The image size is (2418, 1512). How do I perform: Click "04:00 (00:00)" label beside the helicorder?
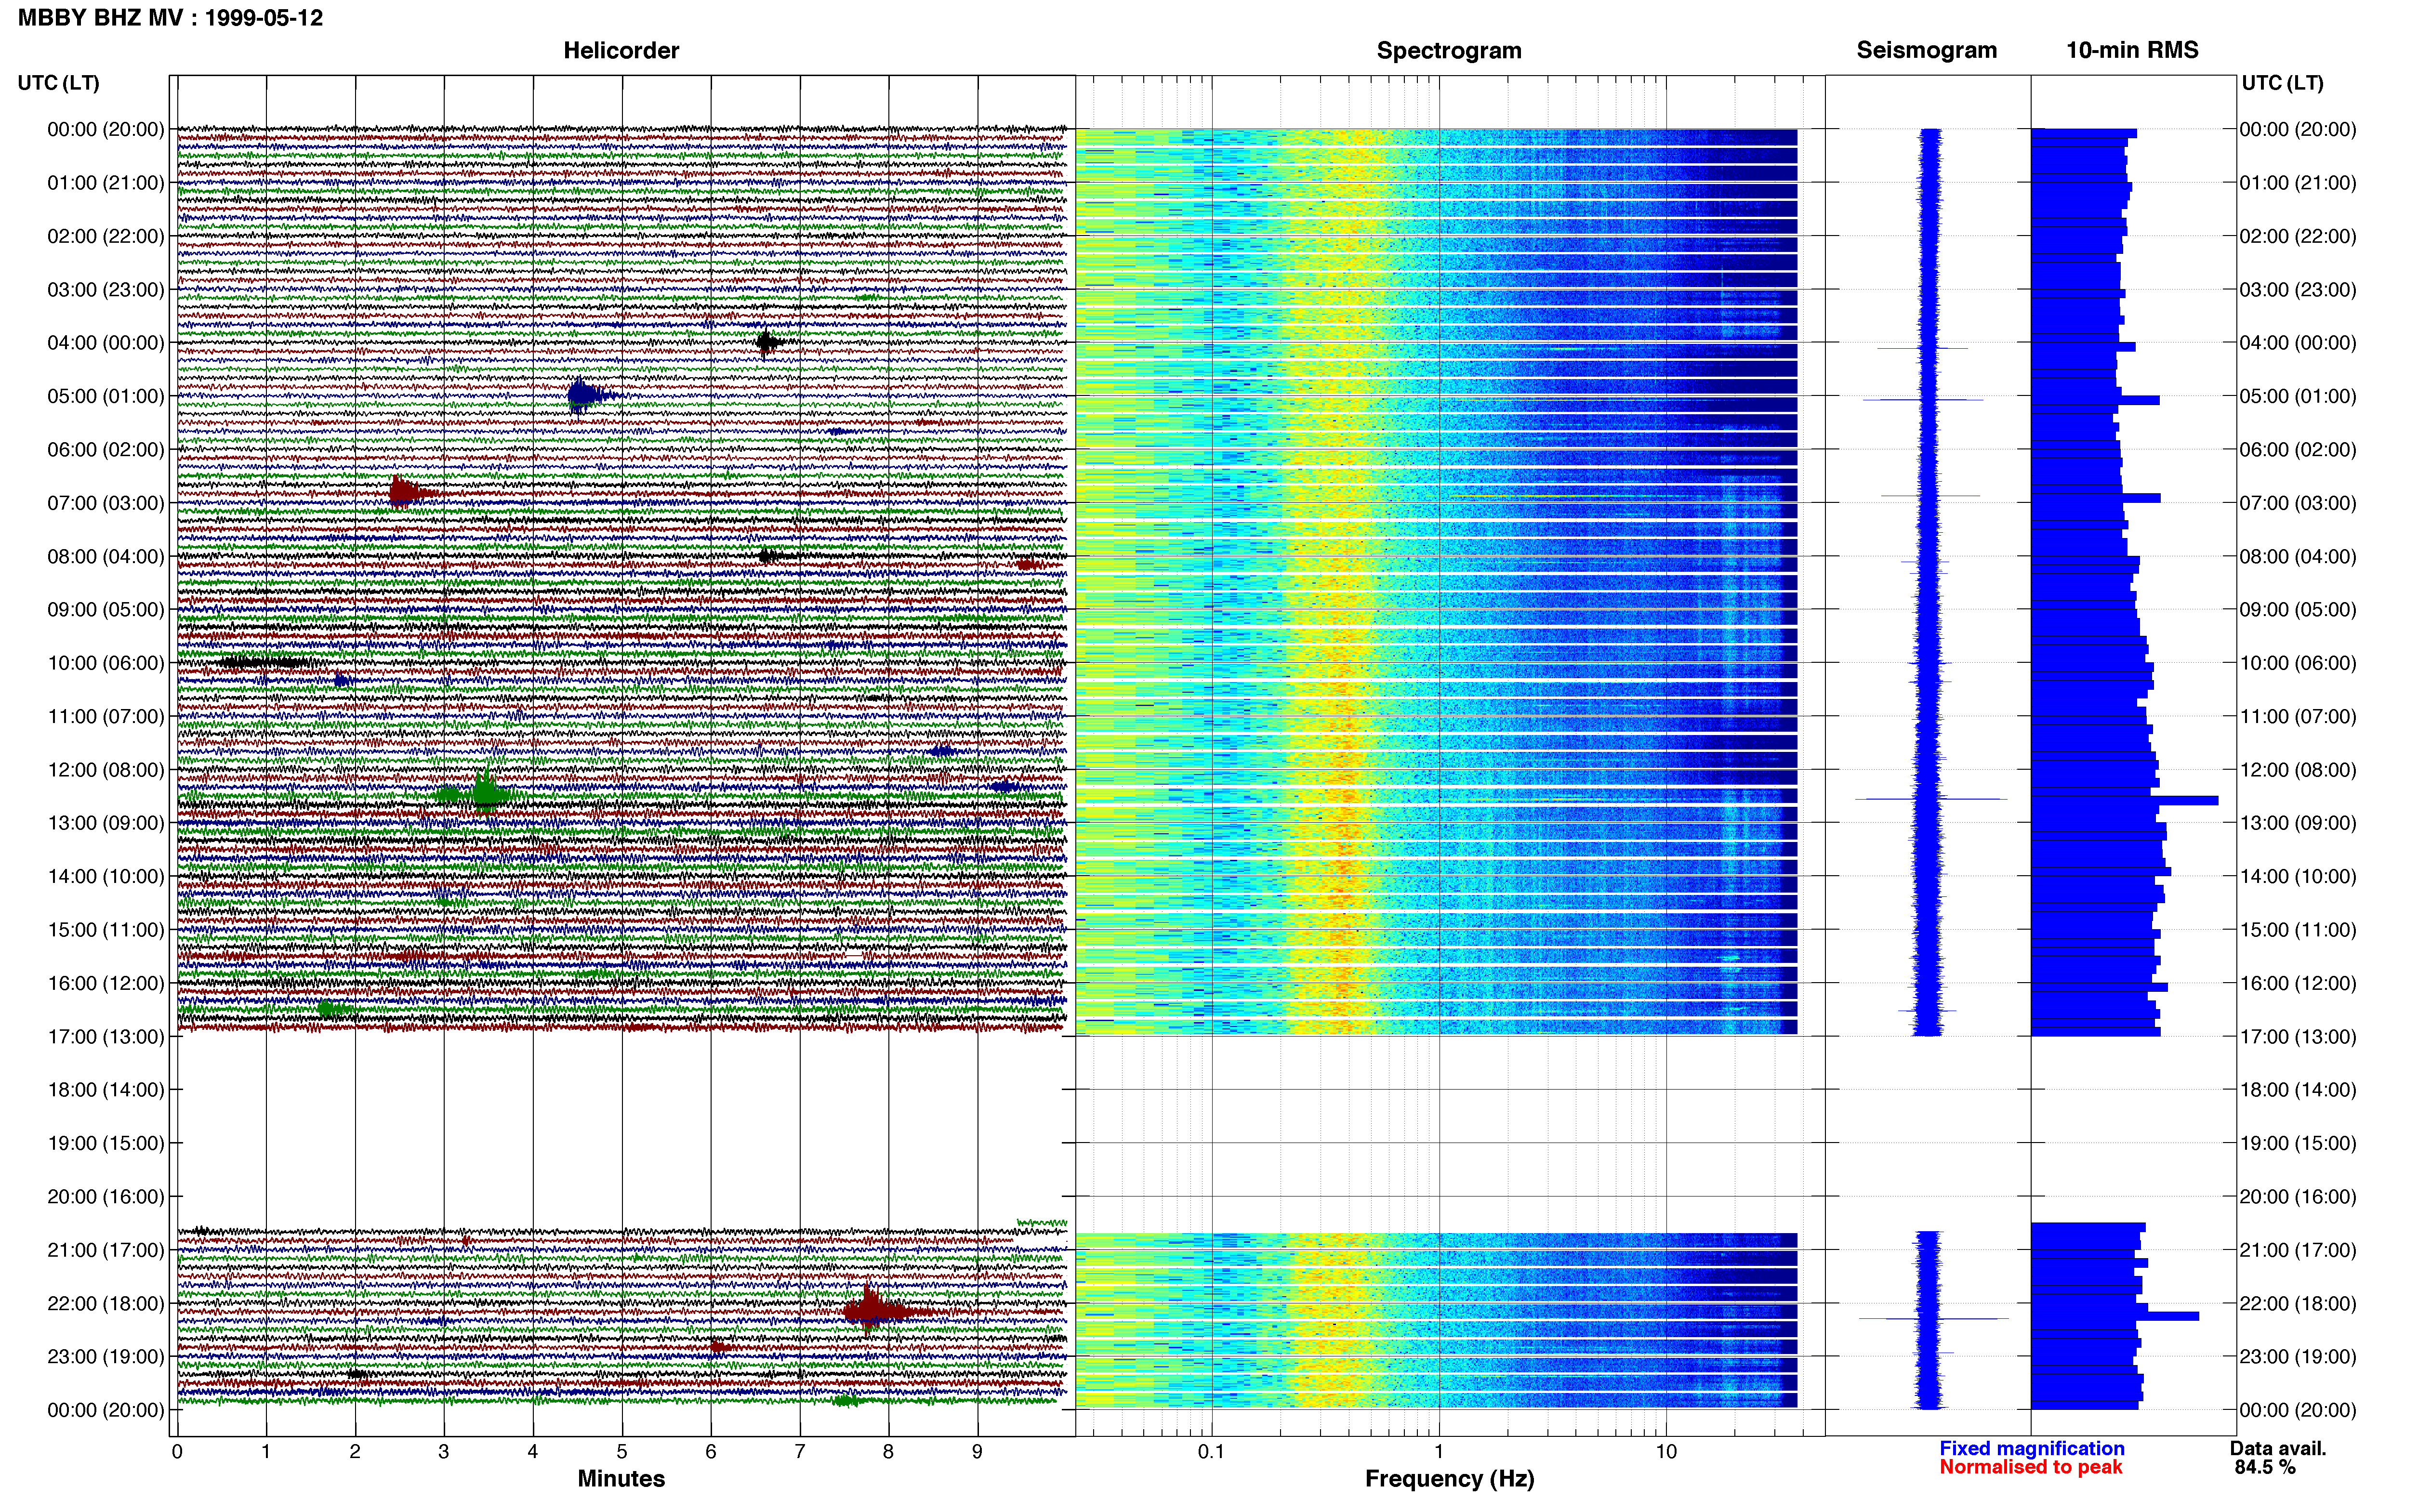tap(106, 343)
